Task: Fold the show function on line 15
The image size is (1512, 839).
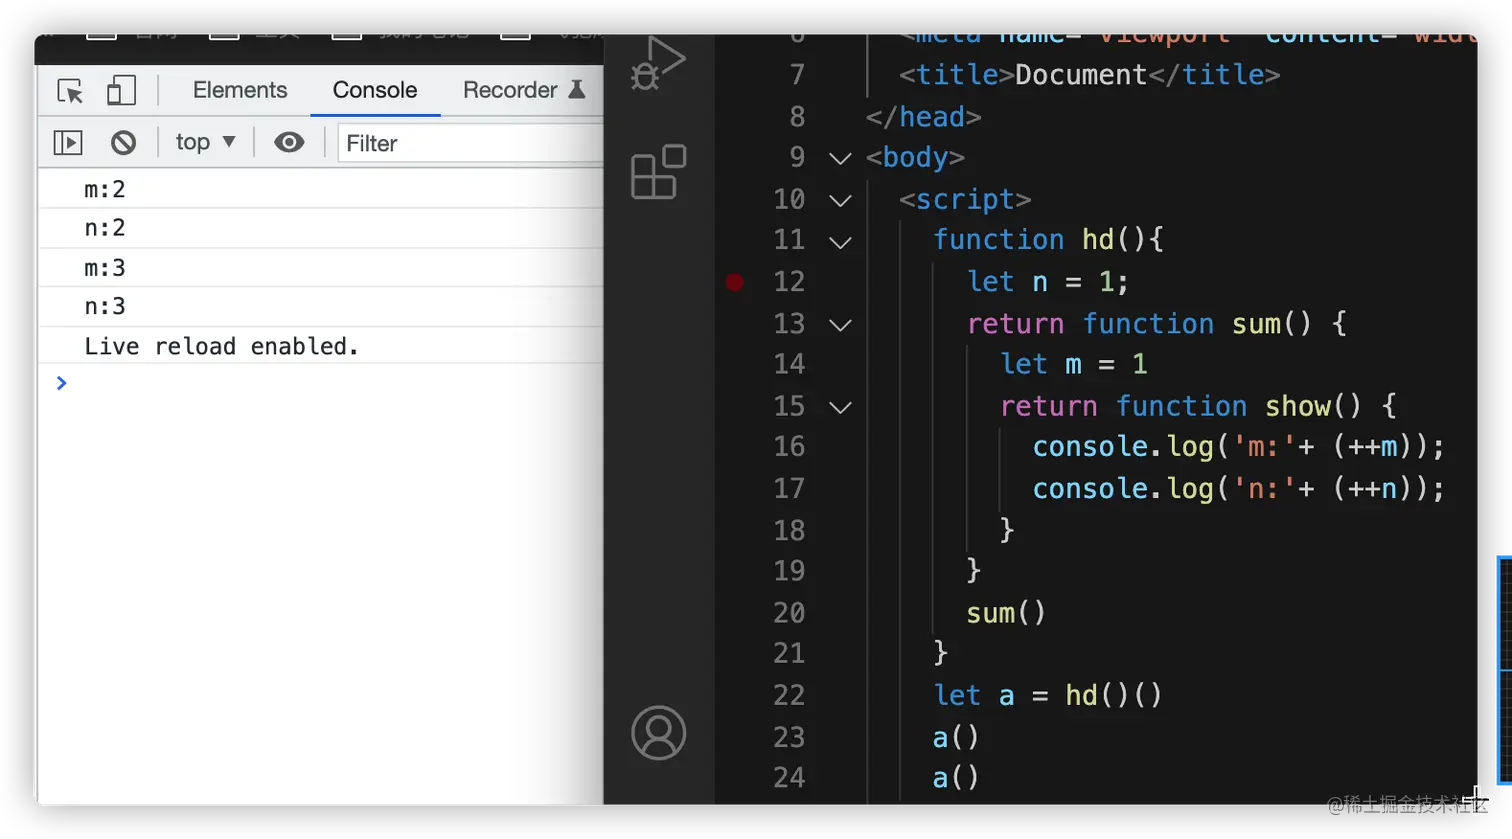Action: click(x=841, y=407)
